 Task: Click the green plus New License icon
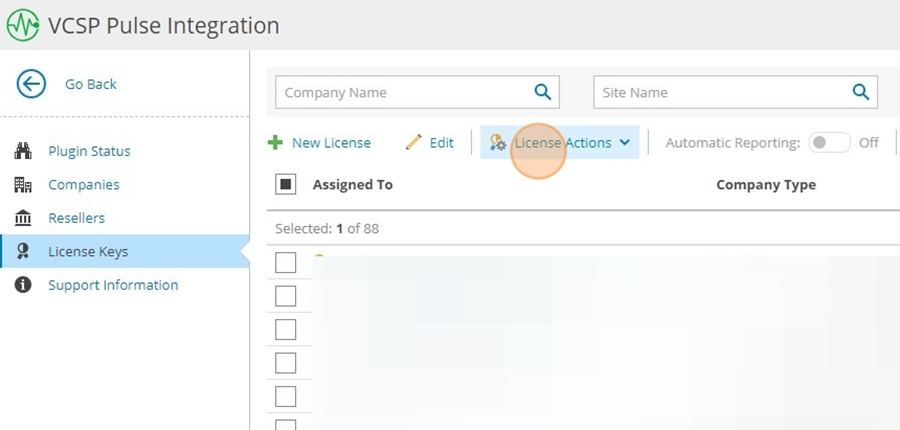[x=276, y=142]
